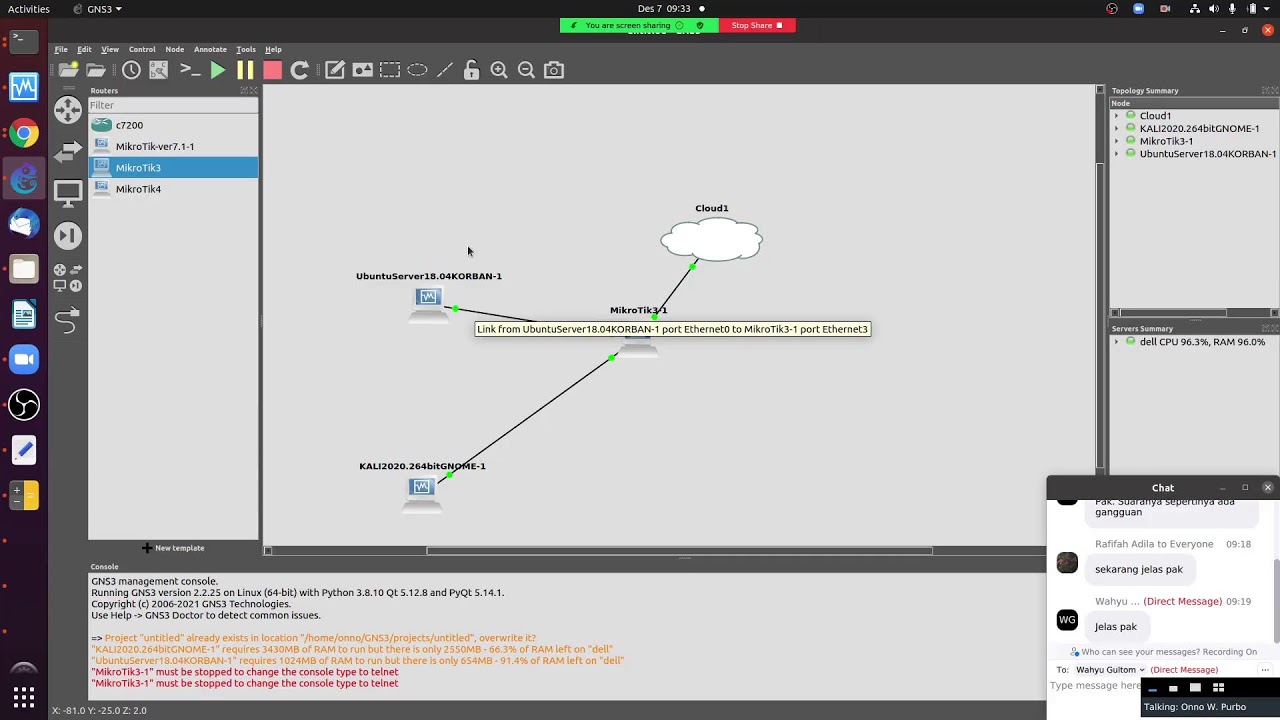The width and height of the screenshot is (1280, 720).
Task: Open Wahyu Gultom recipient dropdown in Chat
Action: tap(1110, 670)
